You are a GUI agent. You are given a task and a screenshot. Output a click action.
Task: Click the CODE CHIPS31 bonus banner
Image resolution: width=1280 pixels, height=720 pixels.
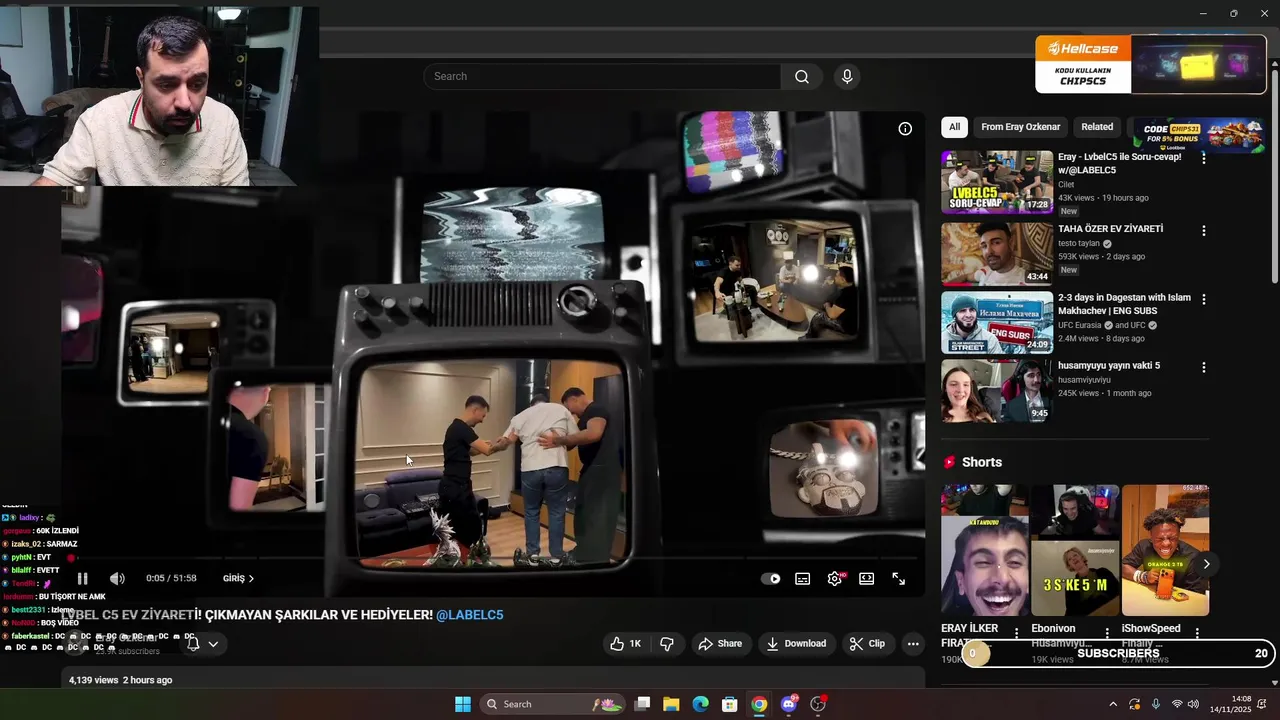(1203, 135)
